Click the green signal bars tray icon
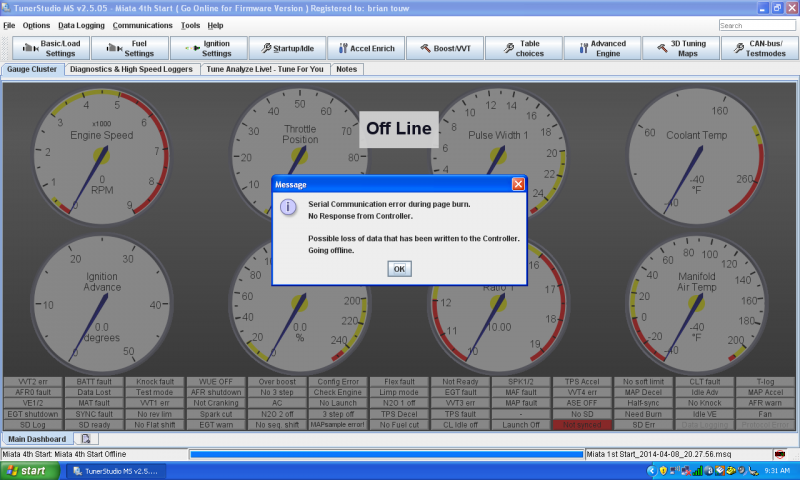Image resolution: width=800 pixels, height=480 pixels. pyautogui.click(x=697, y=471)
